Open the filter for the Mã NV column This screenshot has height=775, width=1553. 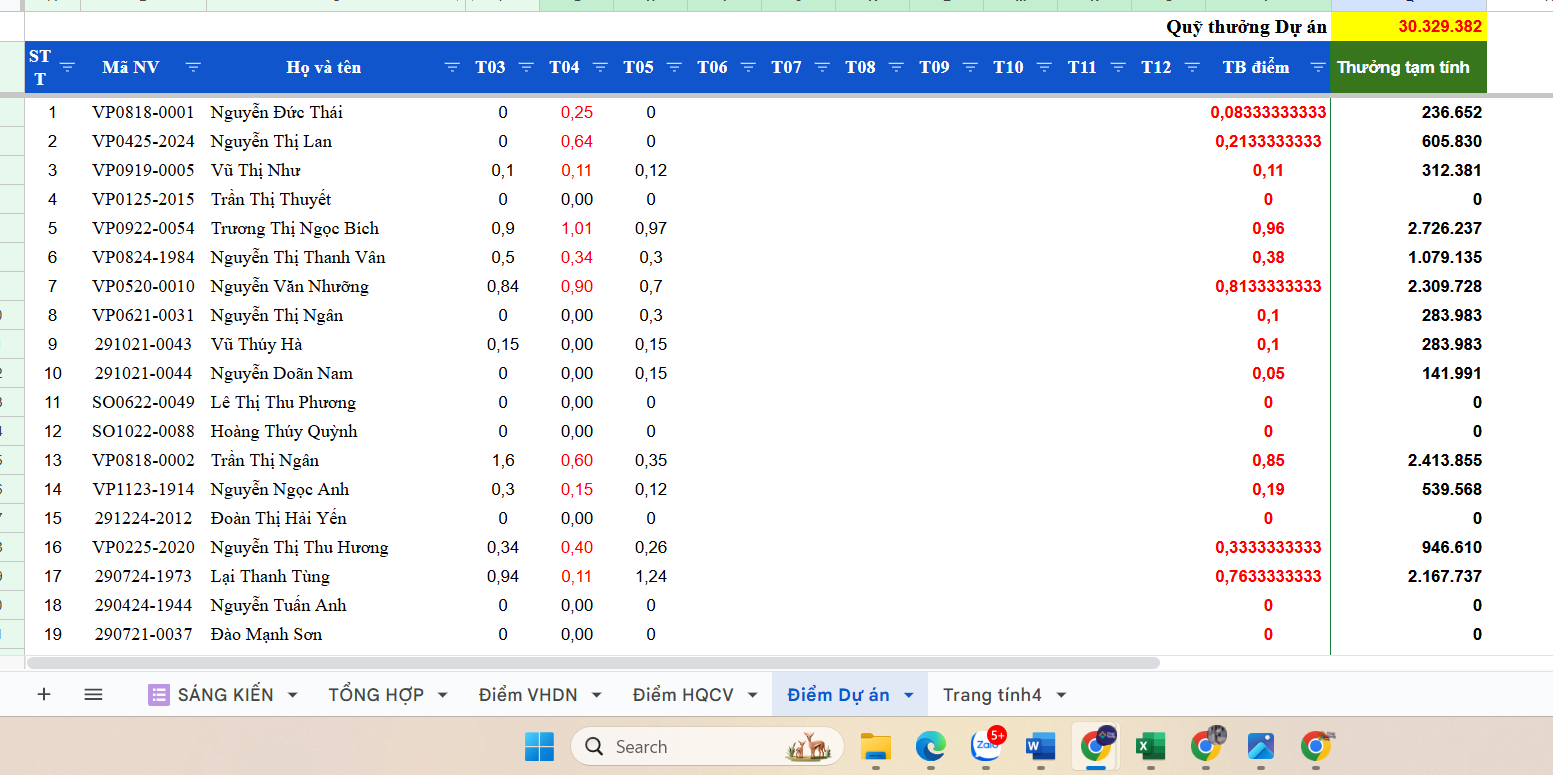click(193, 67)
